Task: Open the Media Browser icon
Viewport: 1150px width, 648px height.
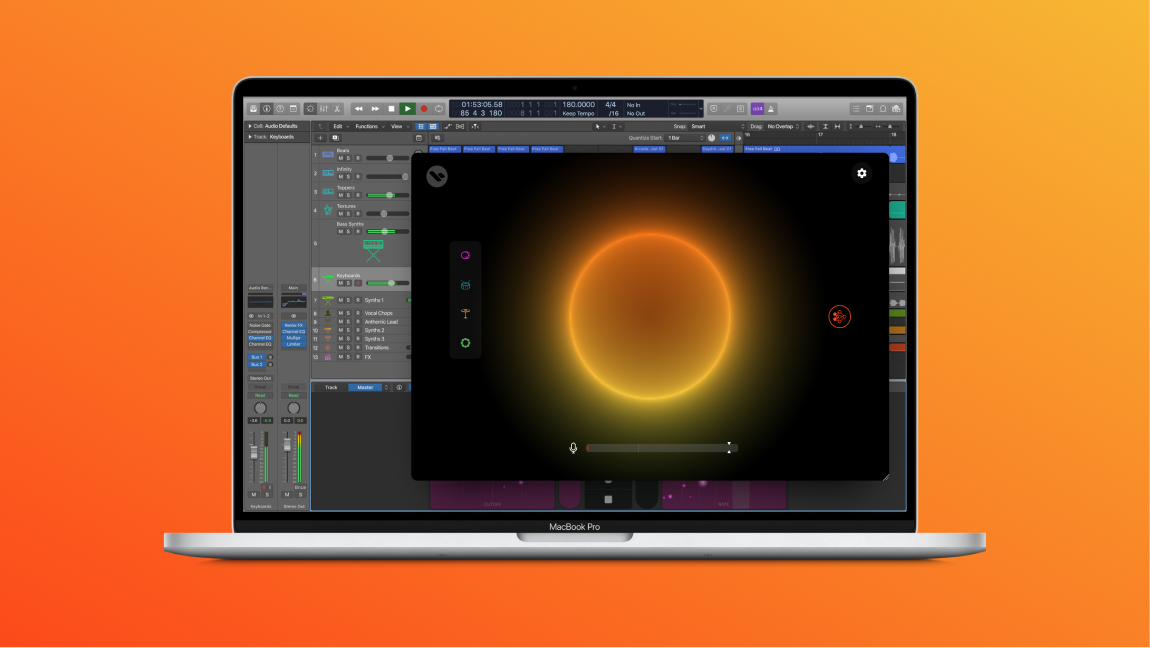Action: tap(896, 108)
